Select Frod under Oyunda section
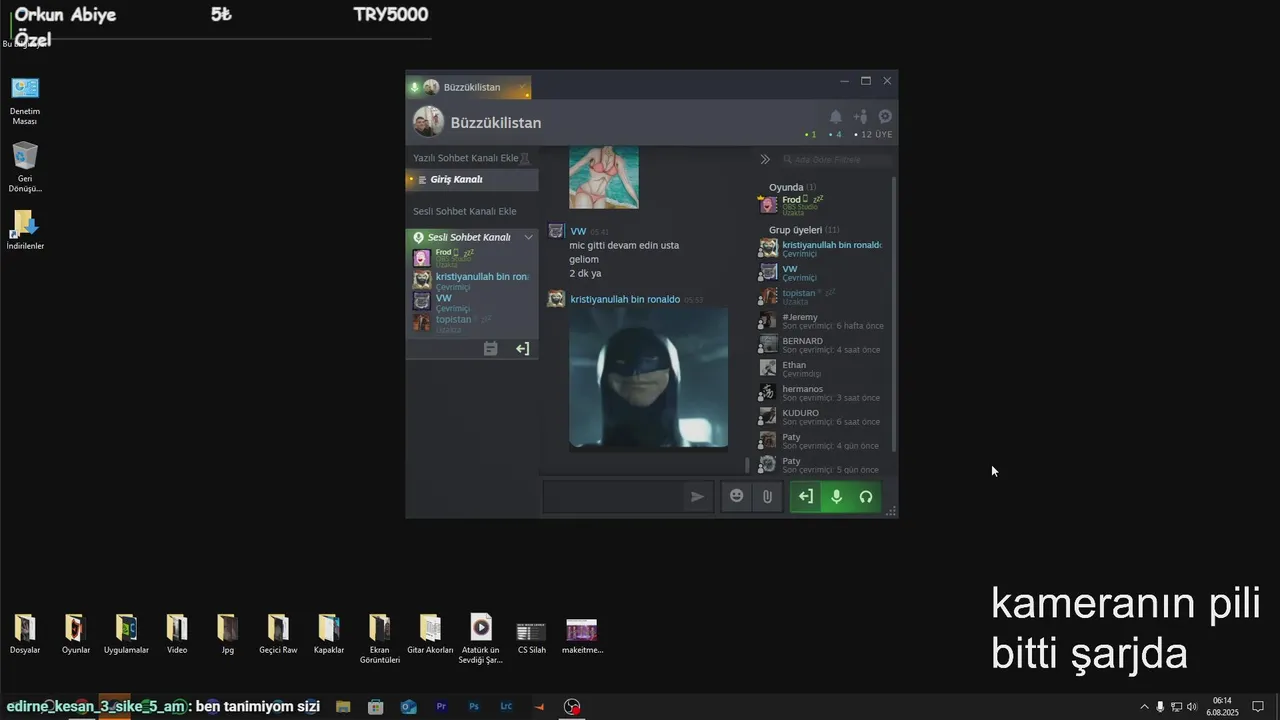Screen dimensions: 1280x720 click(x=825, y=204)
